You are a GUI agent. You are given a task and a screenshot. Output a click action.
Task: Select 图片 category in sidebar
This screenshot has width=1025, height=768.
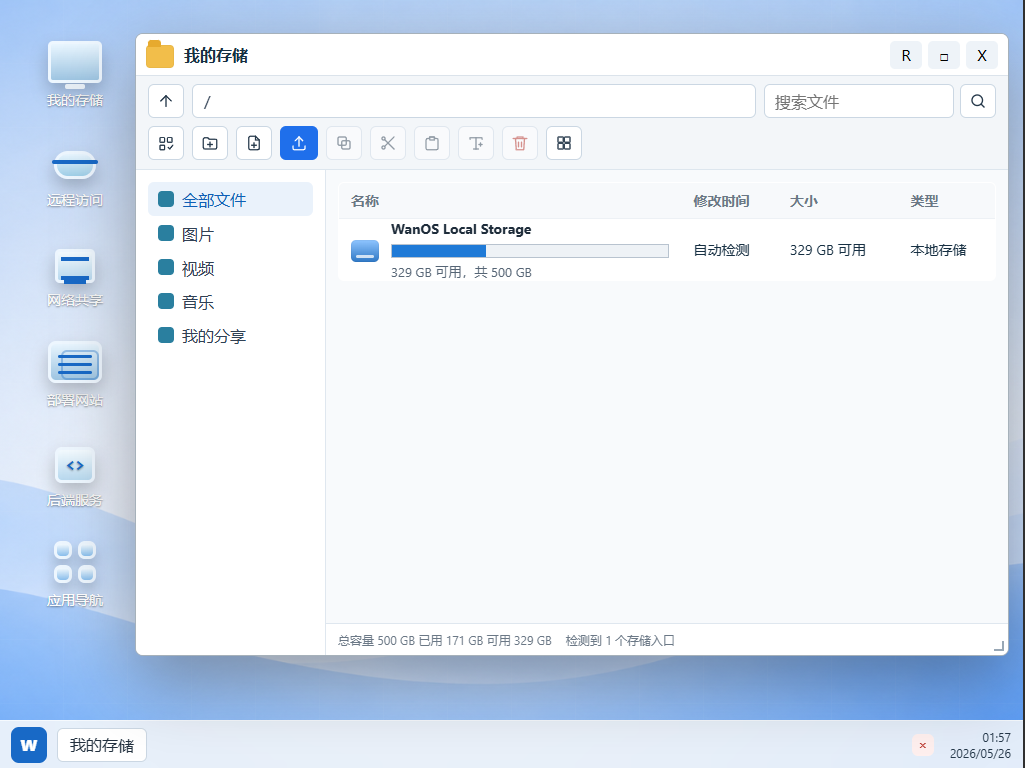click(x=230, y=234)
